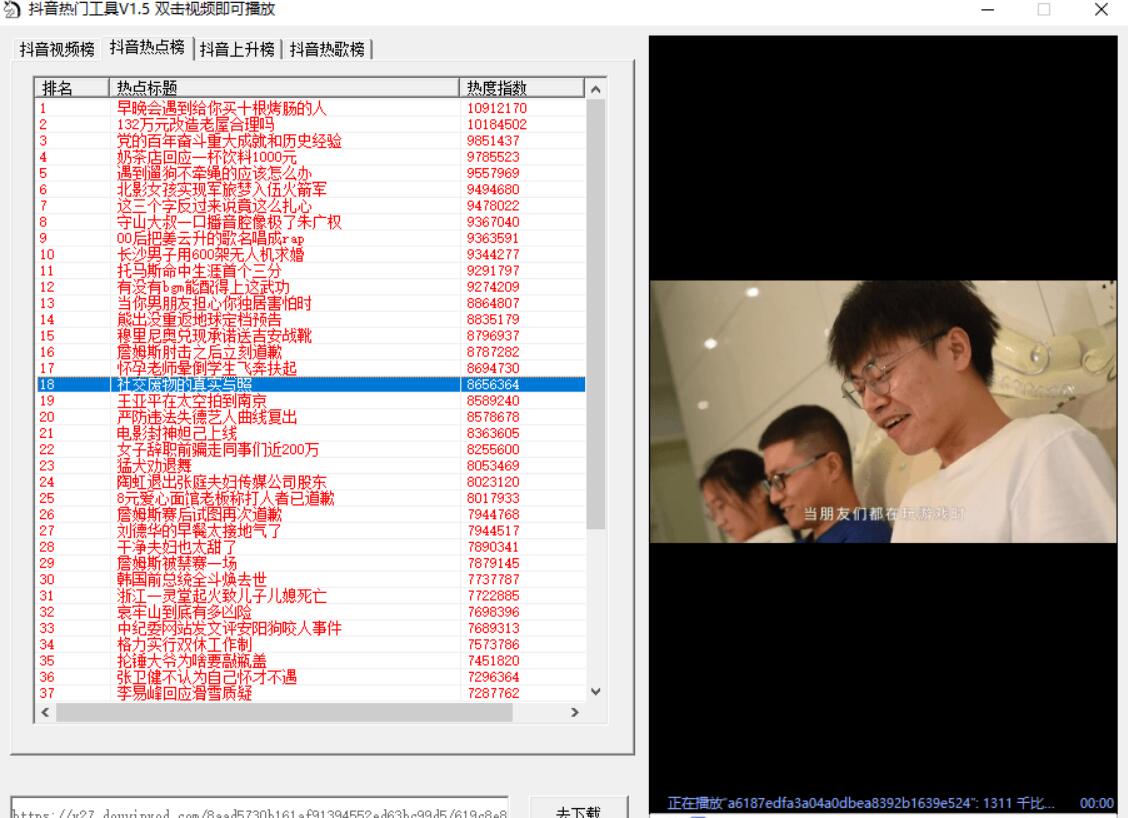Select row 女子辞职前骗走同事们近200万
The image size is (1128, 818).
coord(311,450)
